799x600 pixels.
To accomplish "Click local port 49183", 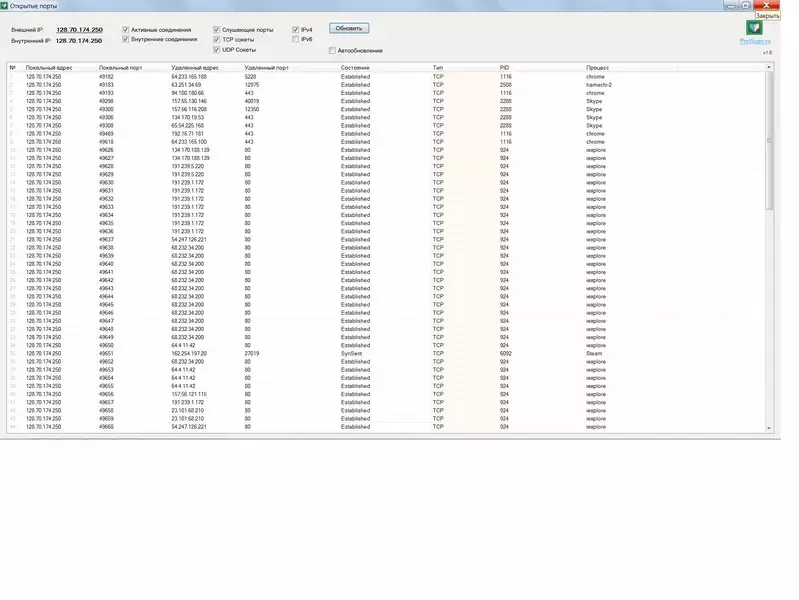I will click(x=106, y=85).
